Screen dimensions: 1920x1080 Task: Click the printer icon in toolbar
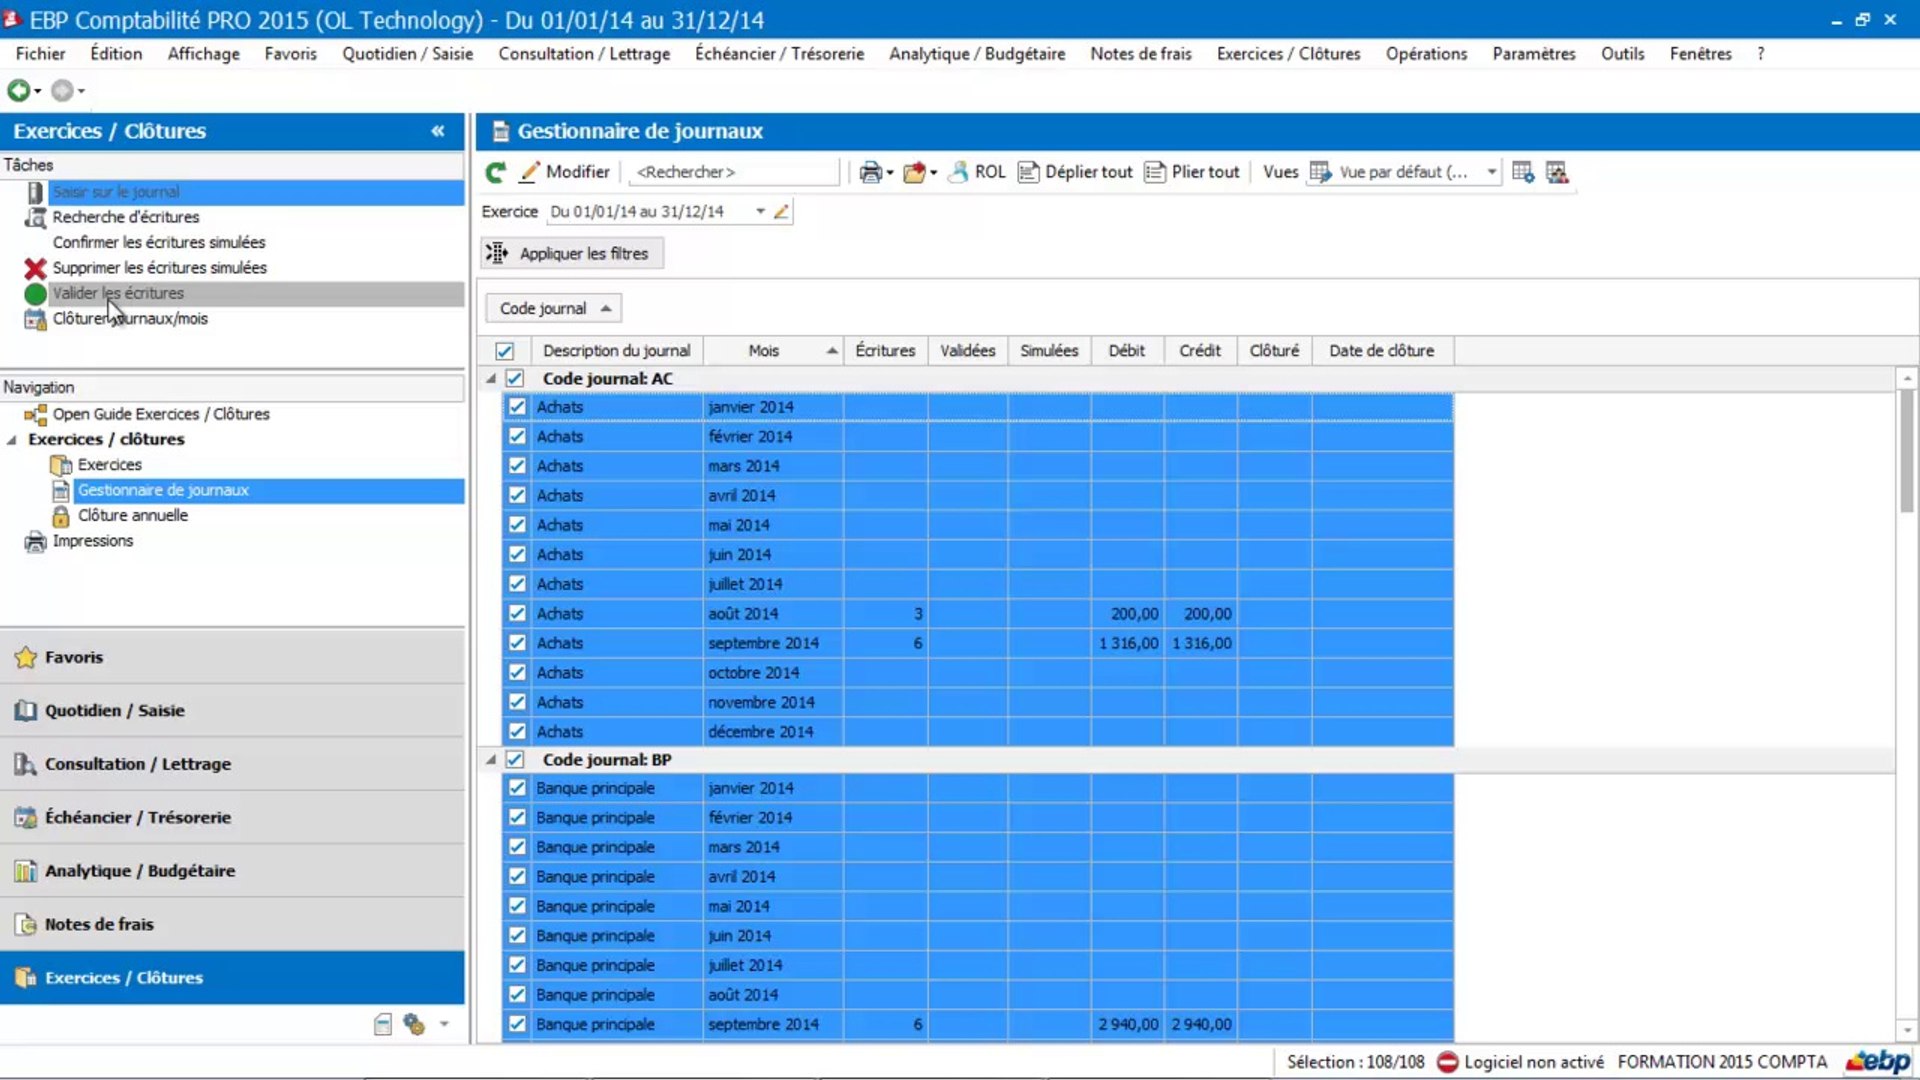(870, 172)
